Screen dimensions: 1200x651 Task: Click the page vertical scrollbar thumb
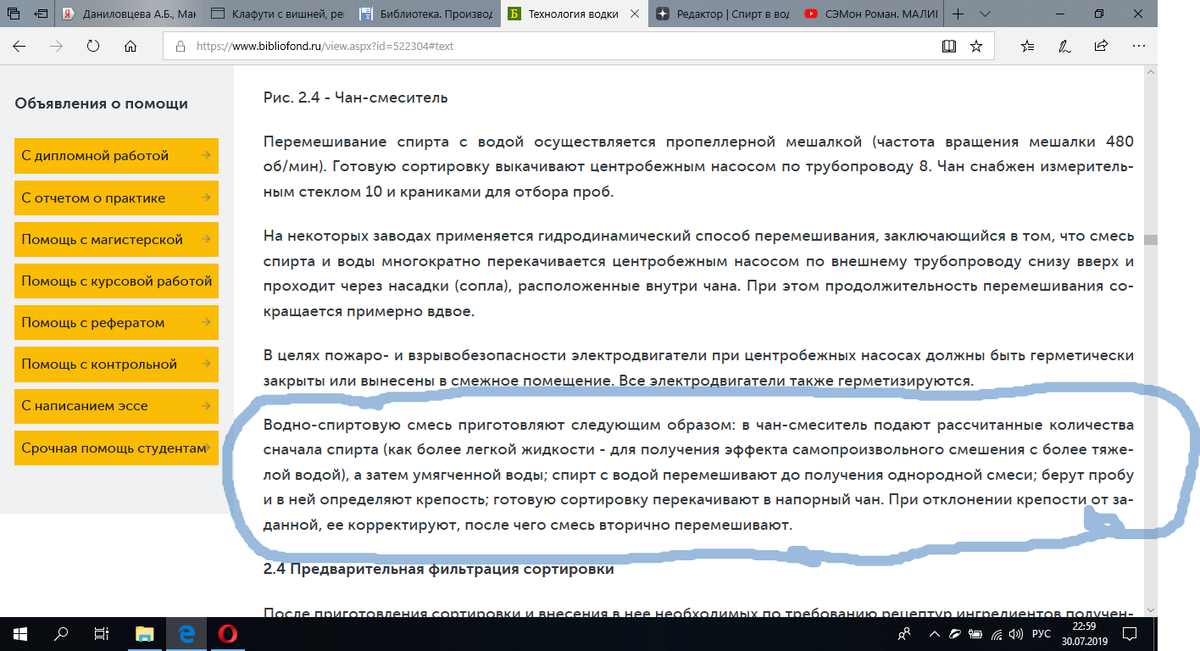pos(1150,240)
